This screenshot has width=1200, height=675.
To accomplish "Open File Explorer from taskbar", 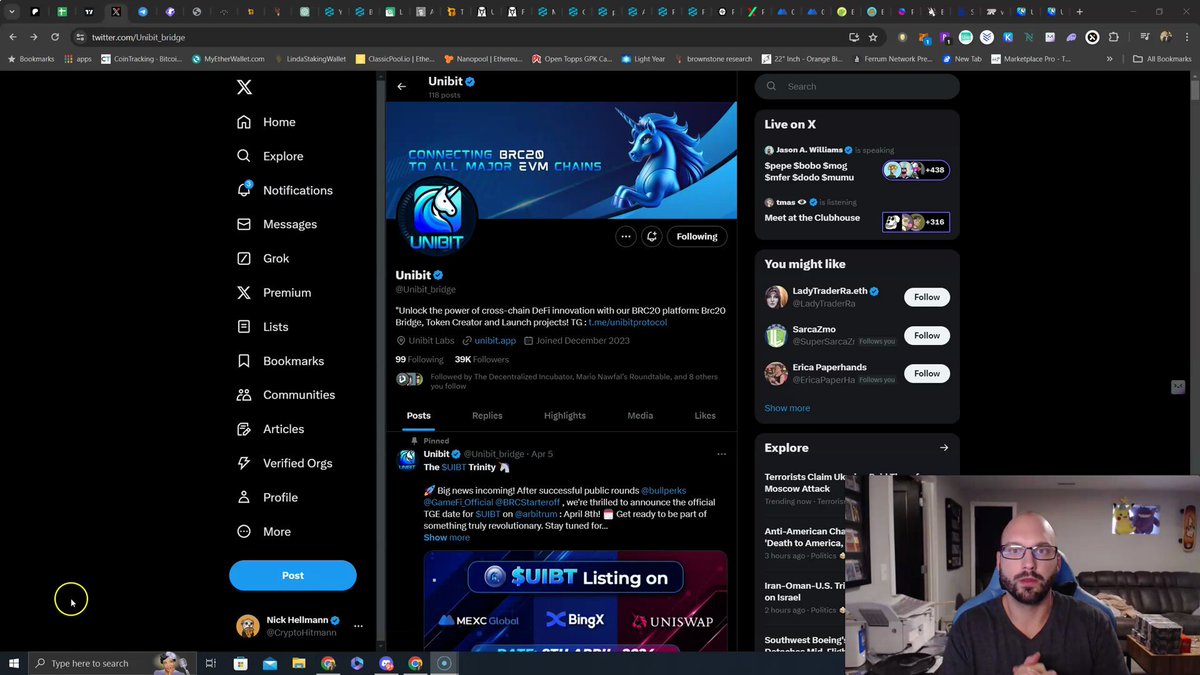I will [298, 663].
